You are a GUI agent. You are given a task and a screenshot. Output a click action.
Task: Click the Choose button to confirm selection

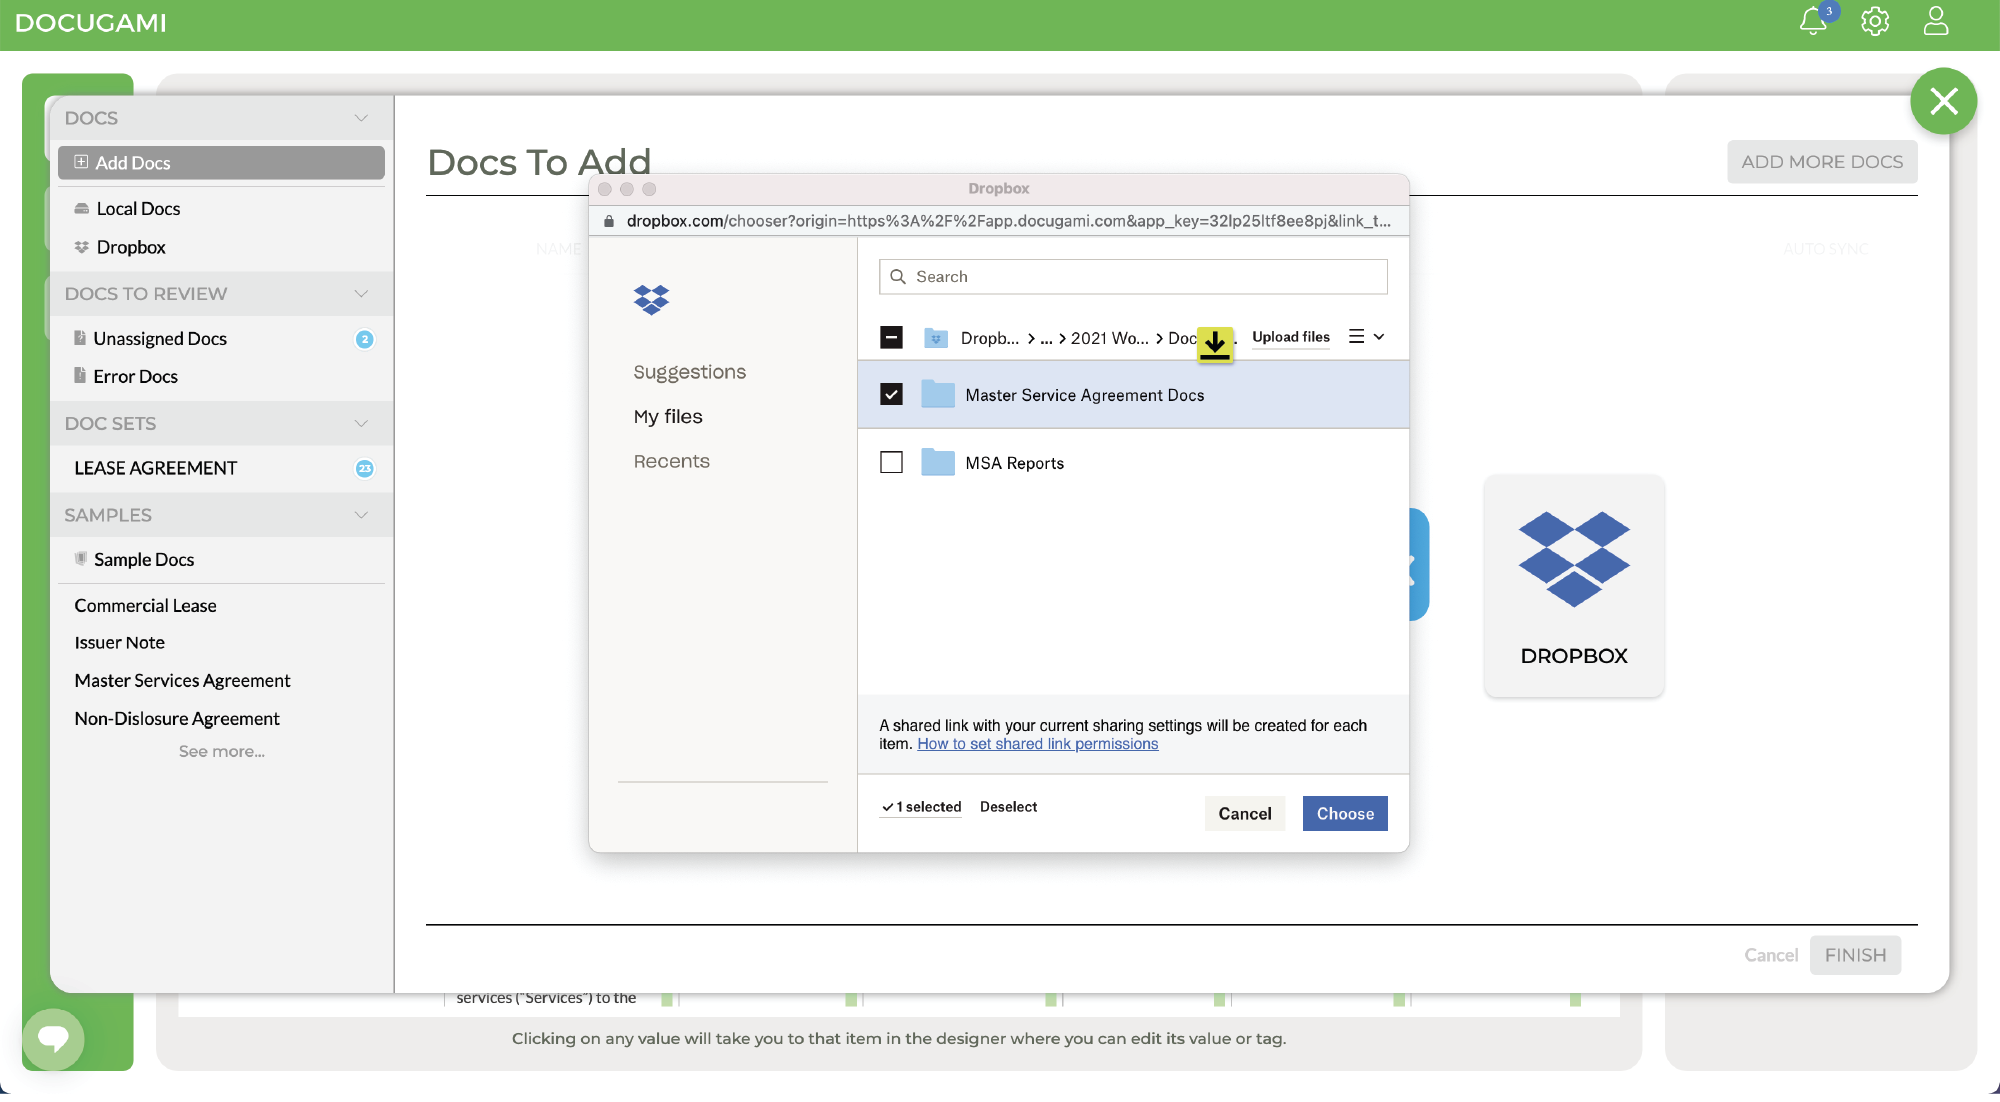(x=1344, y=813)
